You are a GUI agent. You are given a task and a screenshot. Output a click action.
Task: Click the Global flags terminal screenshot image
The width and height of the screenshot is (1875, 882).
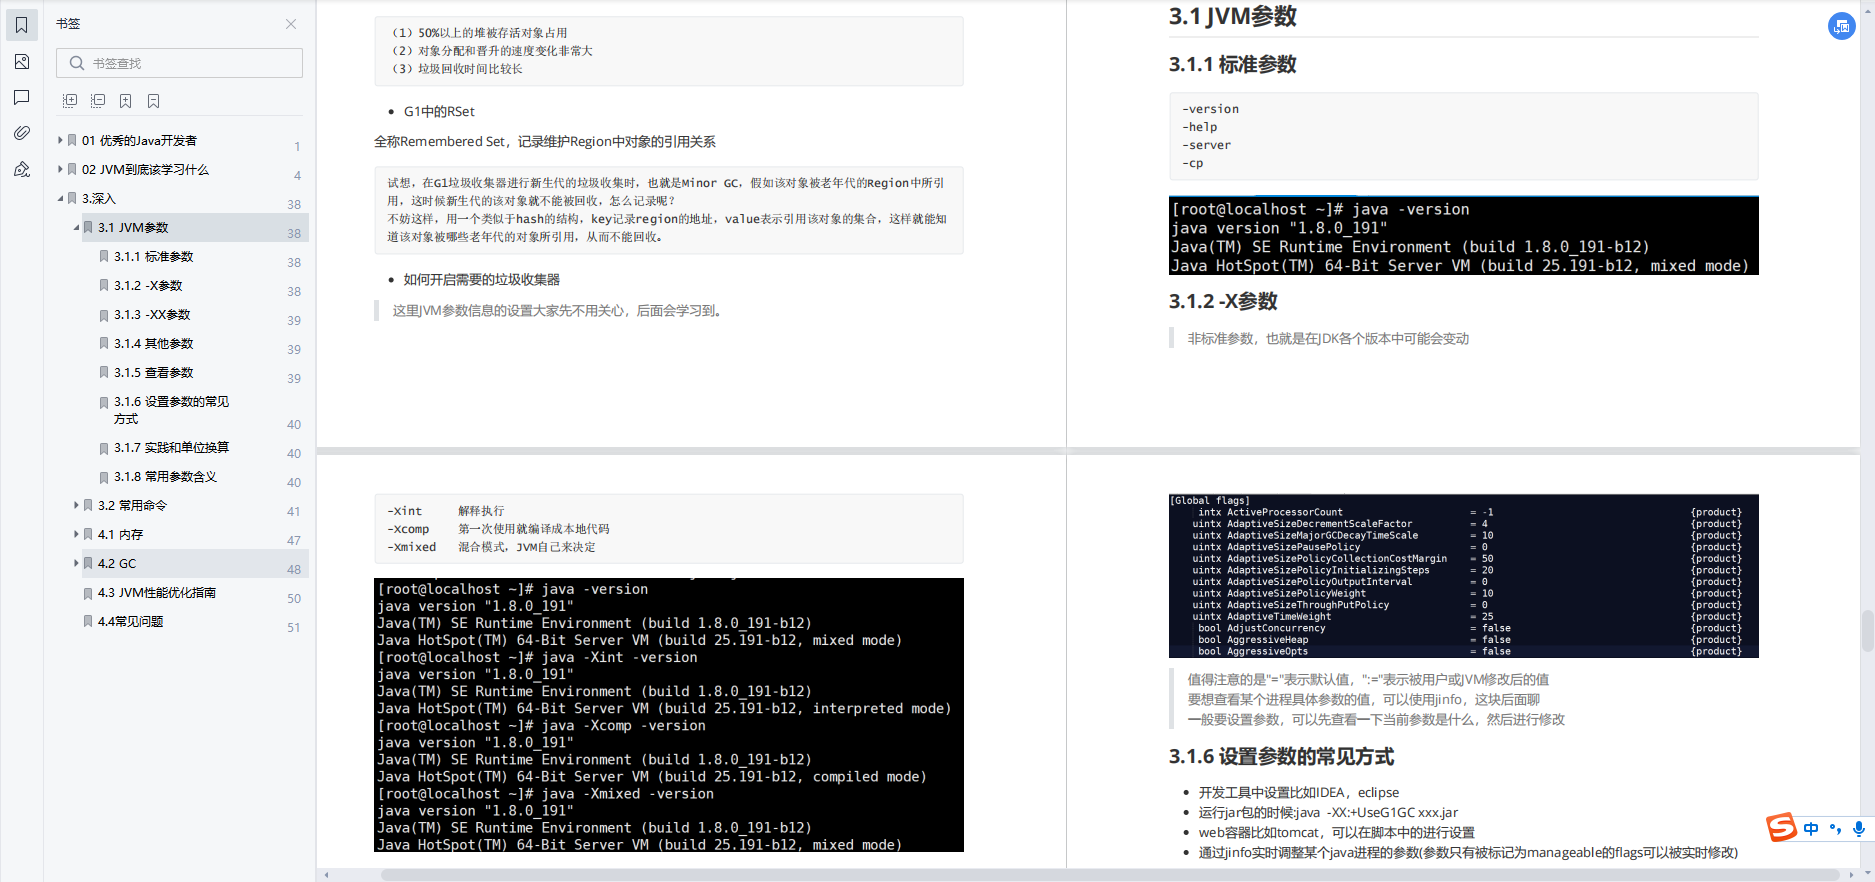point(1463,576)
